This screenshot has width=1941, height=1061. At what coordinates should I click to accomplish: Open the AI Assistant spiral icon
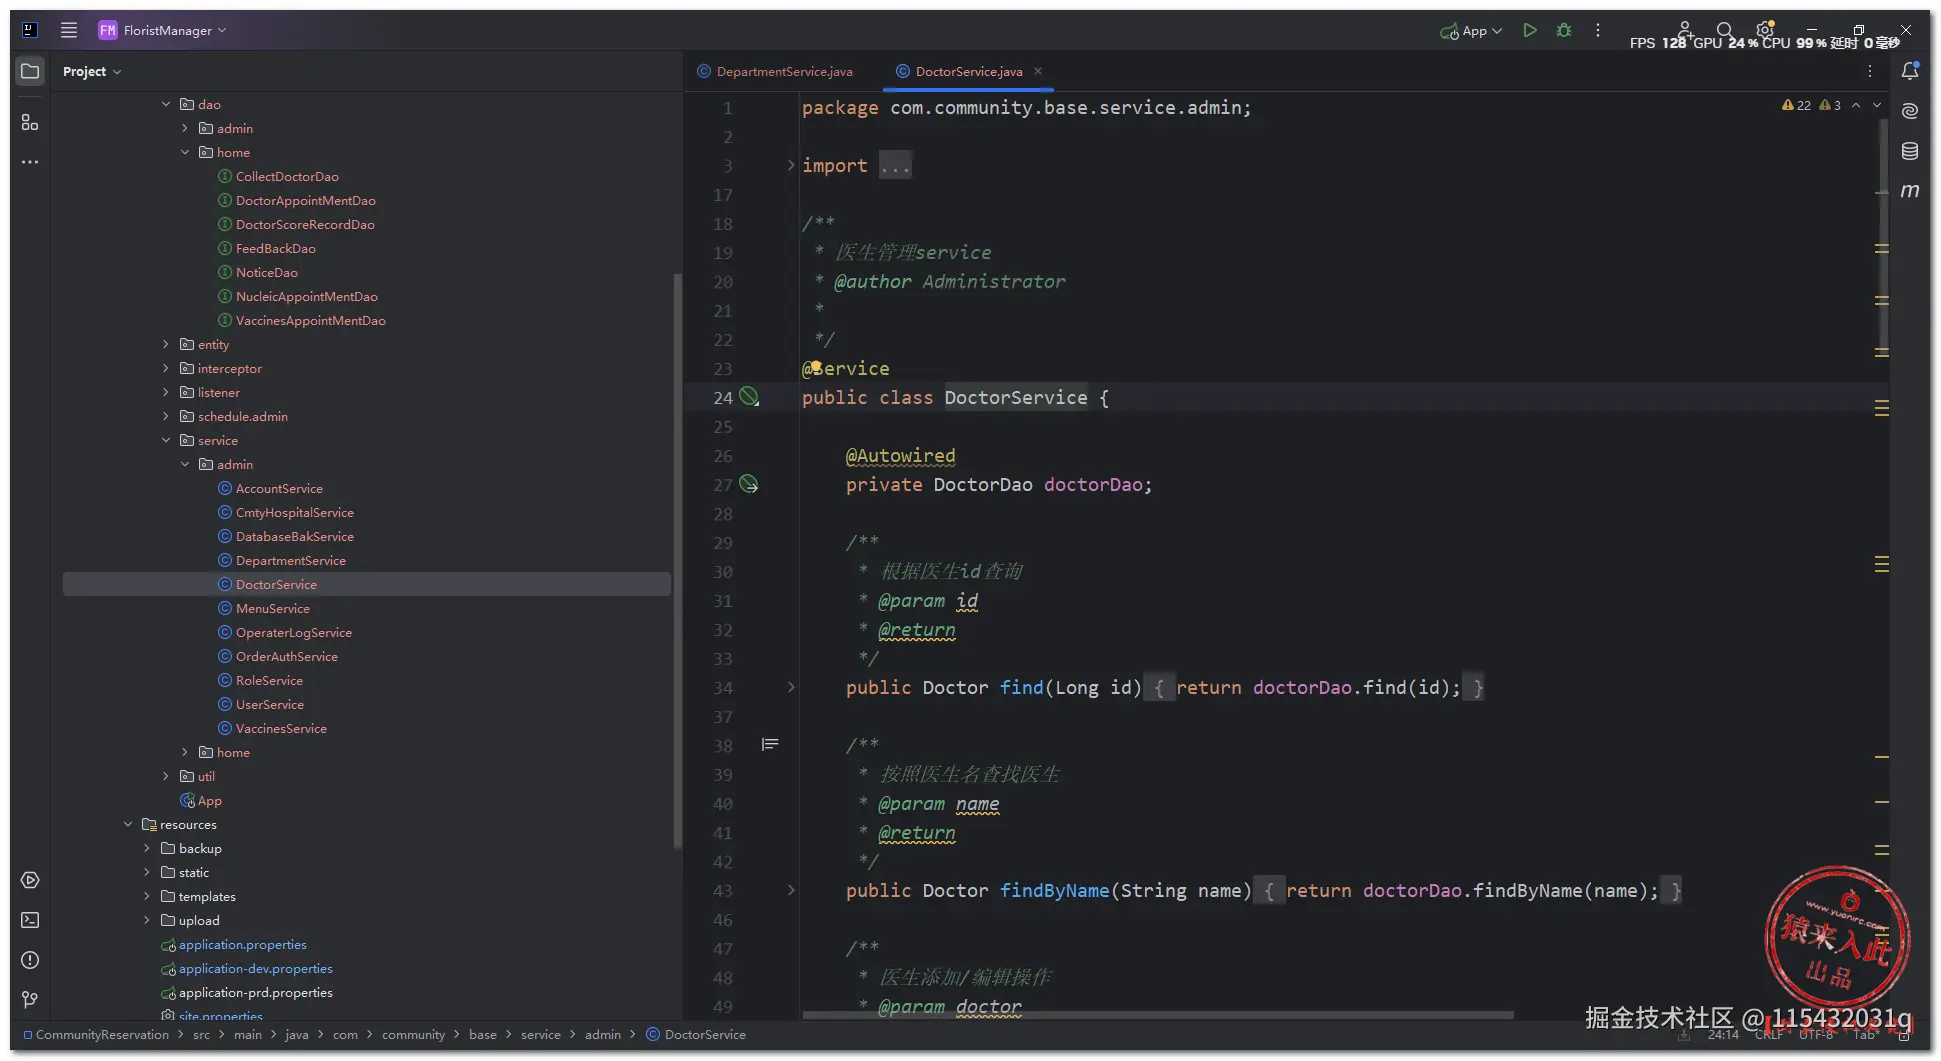(1910, 111)
